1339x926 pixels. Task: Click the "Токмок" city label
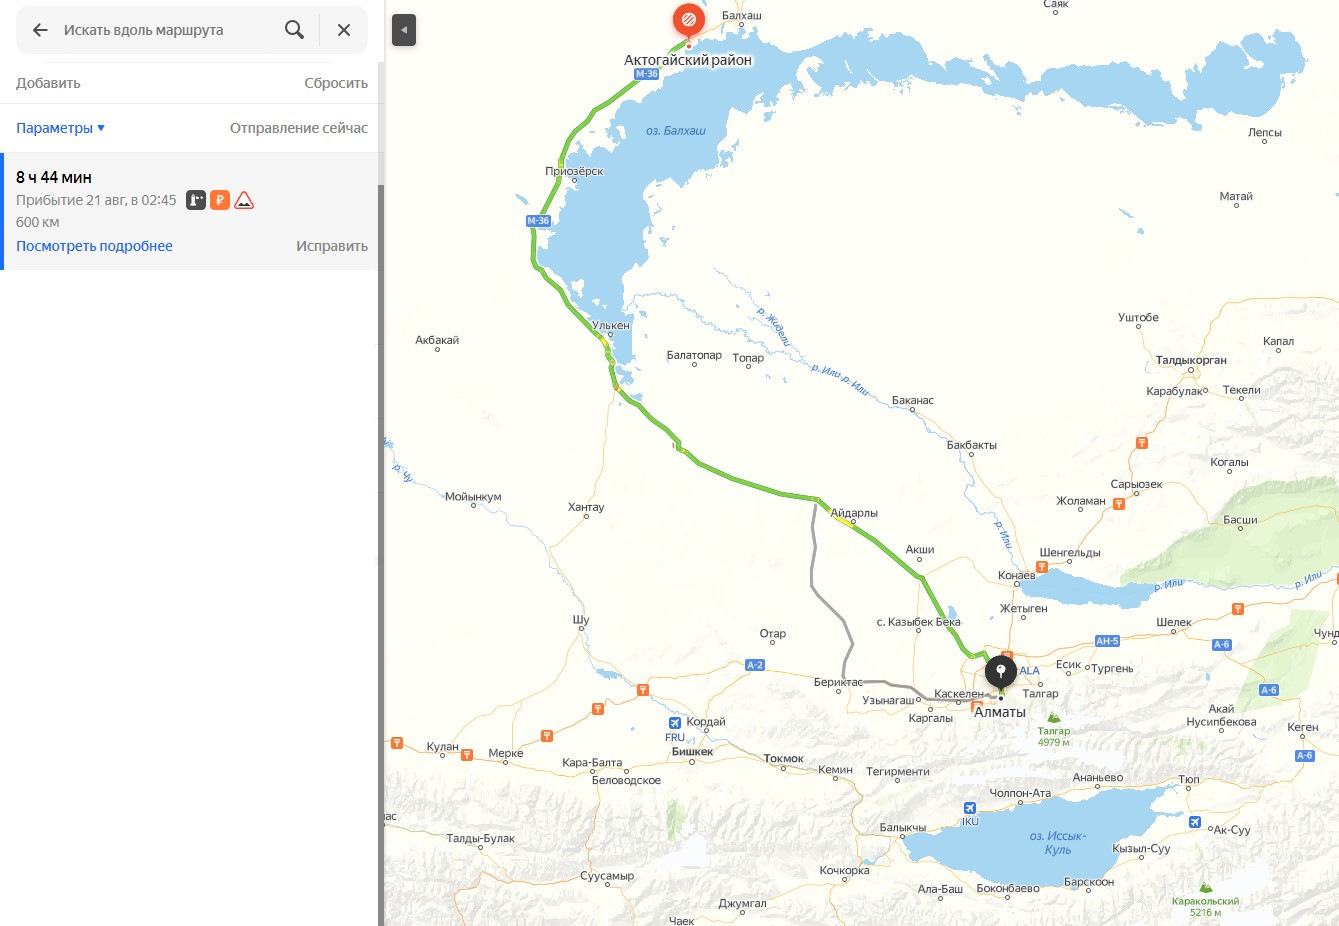784,759
